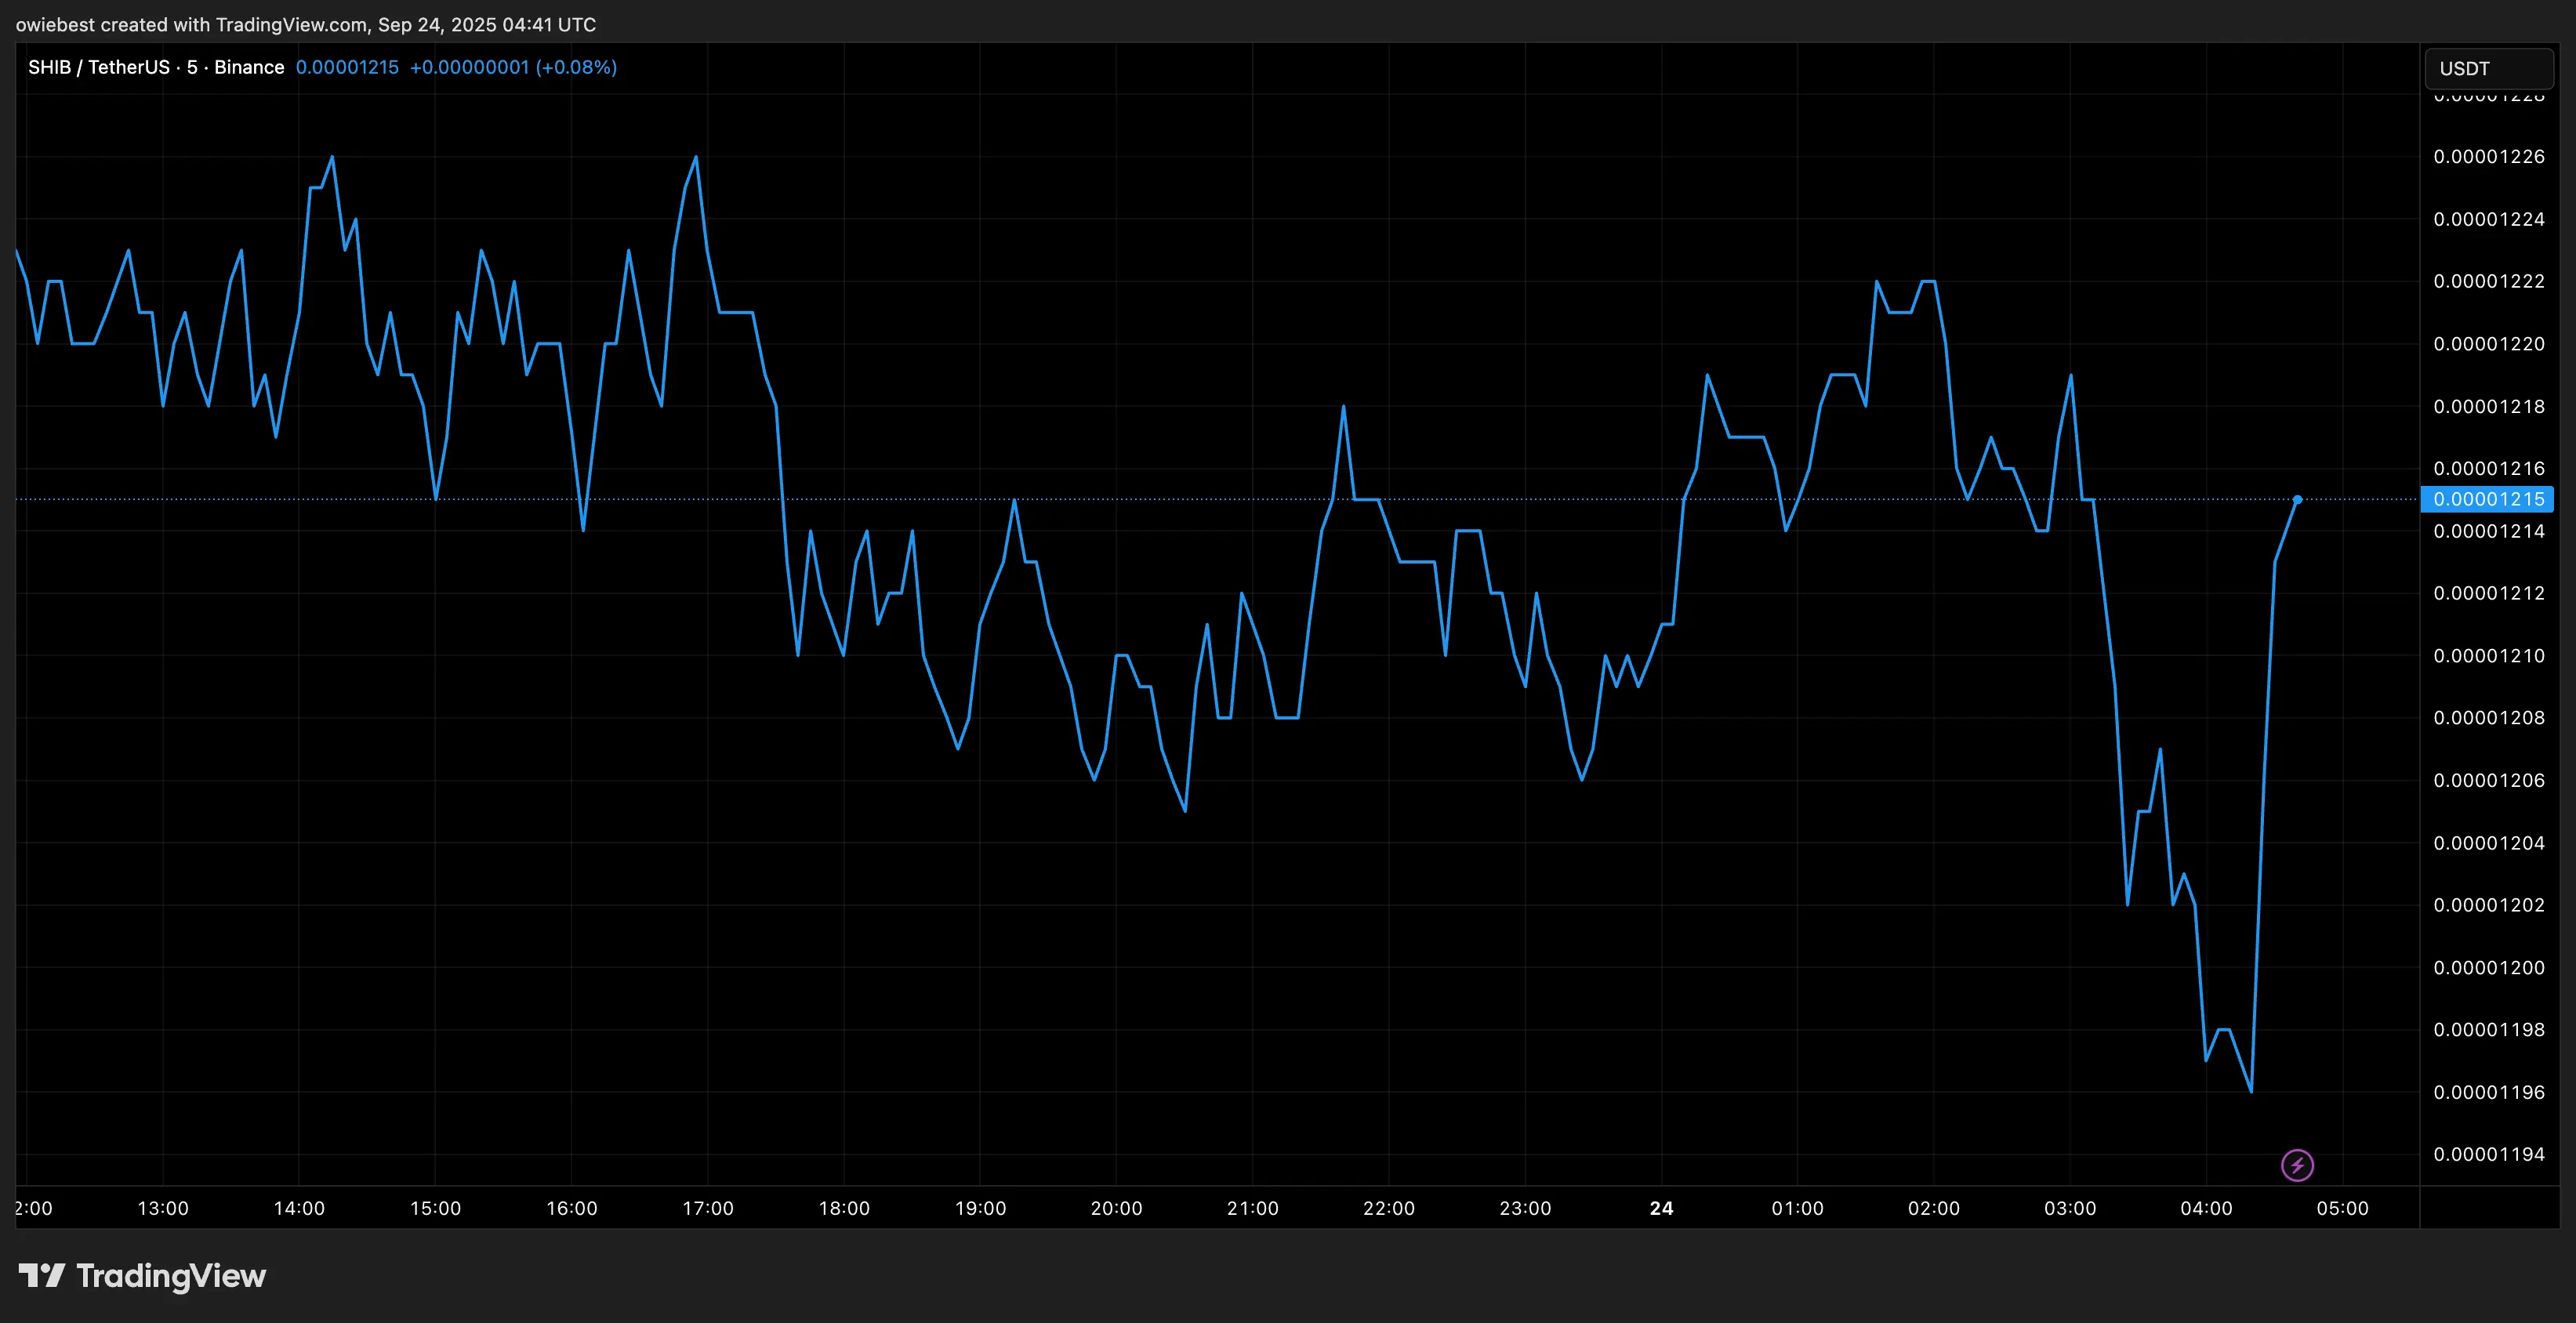This screenshot has width=2576, height=1323.
Task: Click the last price value 0.00001215 in the legend
Action: pyautogui.click(x=347, y=67)
